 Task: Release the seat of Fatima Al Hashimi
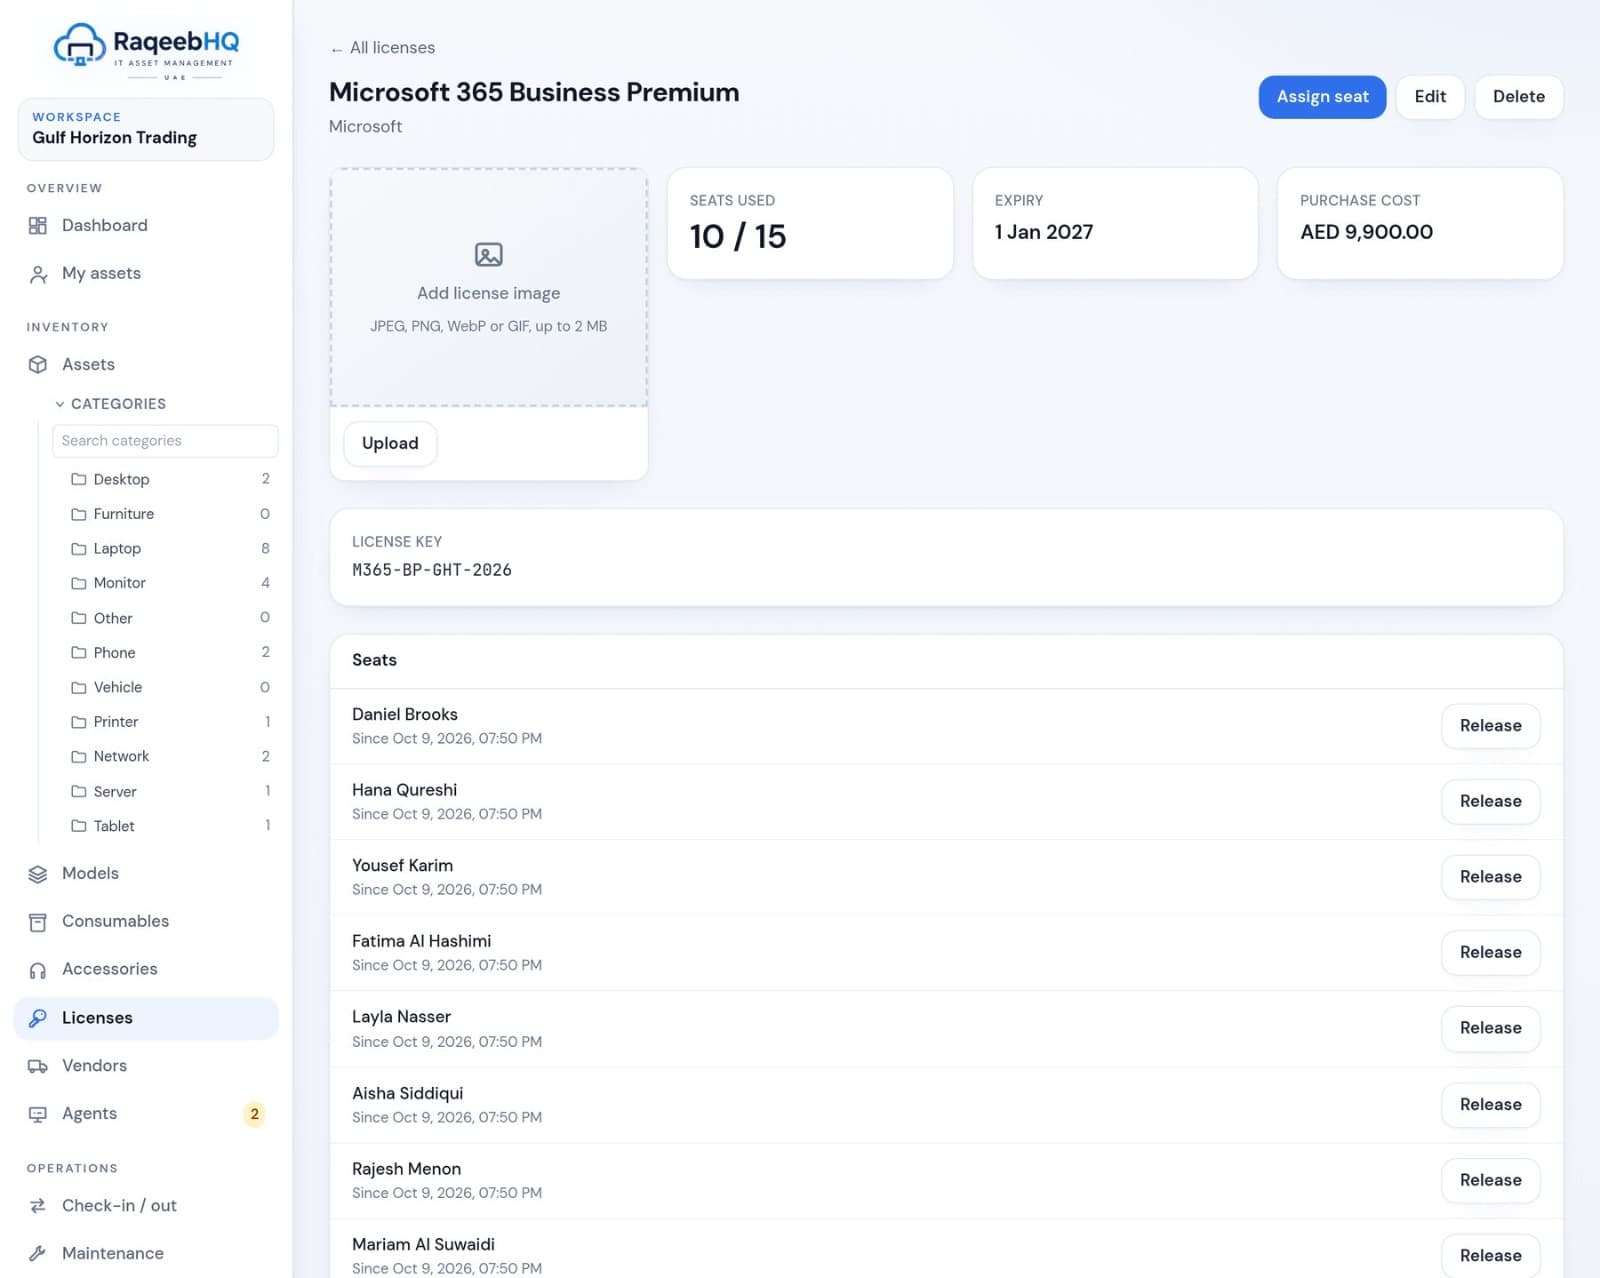1490,953
